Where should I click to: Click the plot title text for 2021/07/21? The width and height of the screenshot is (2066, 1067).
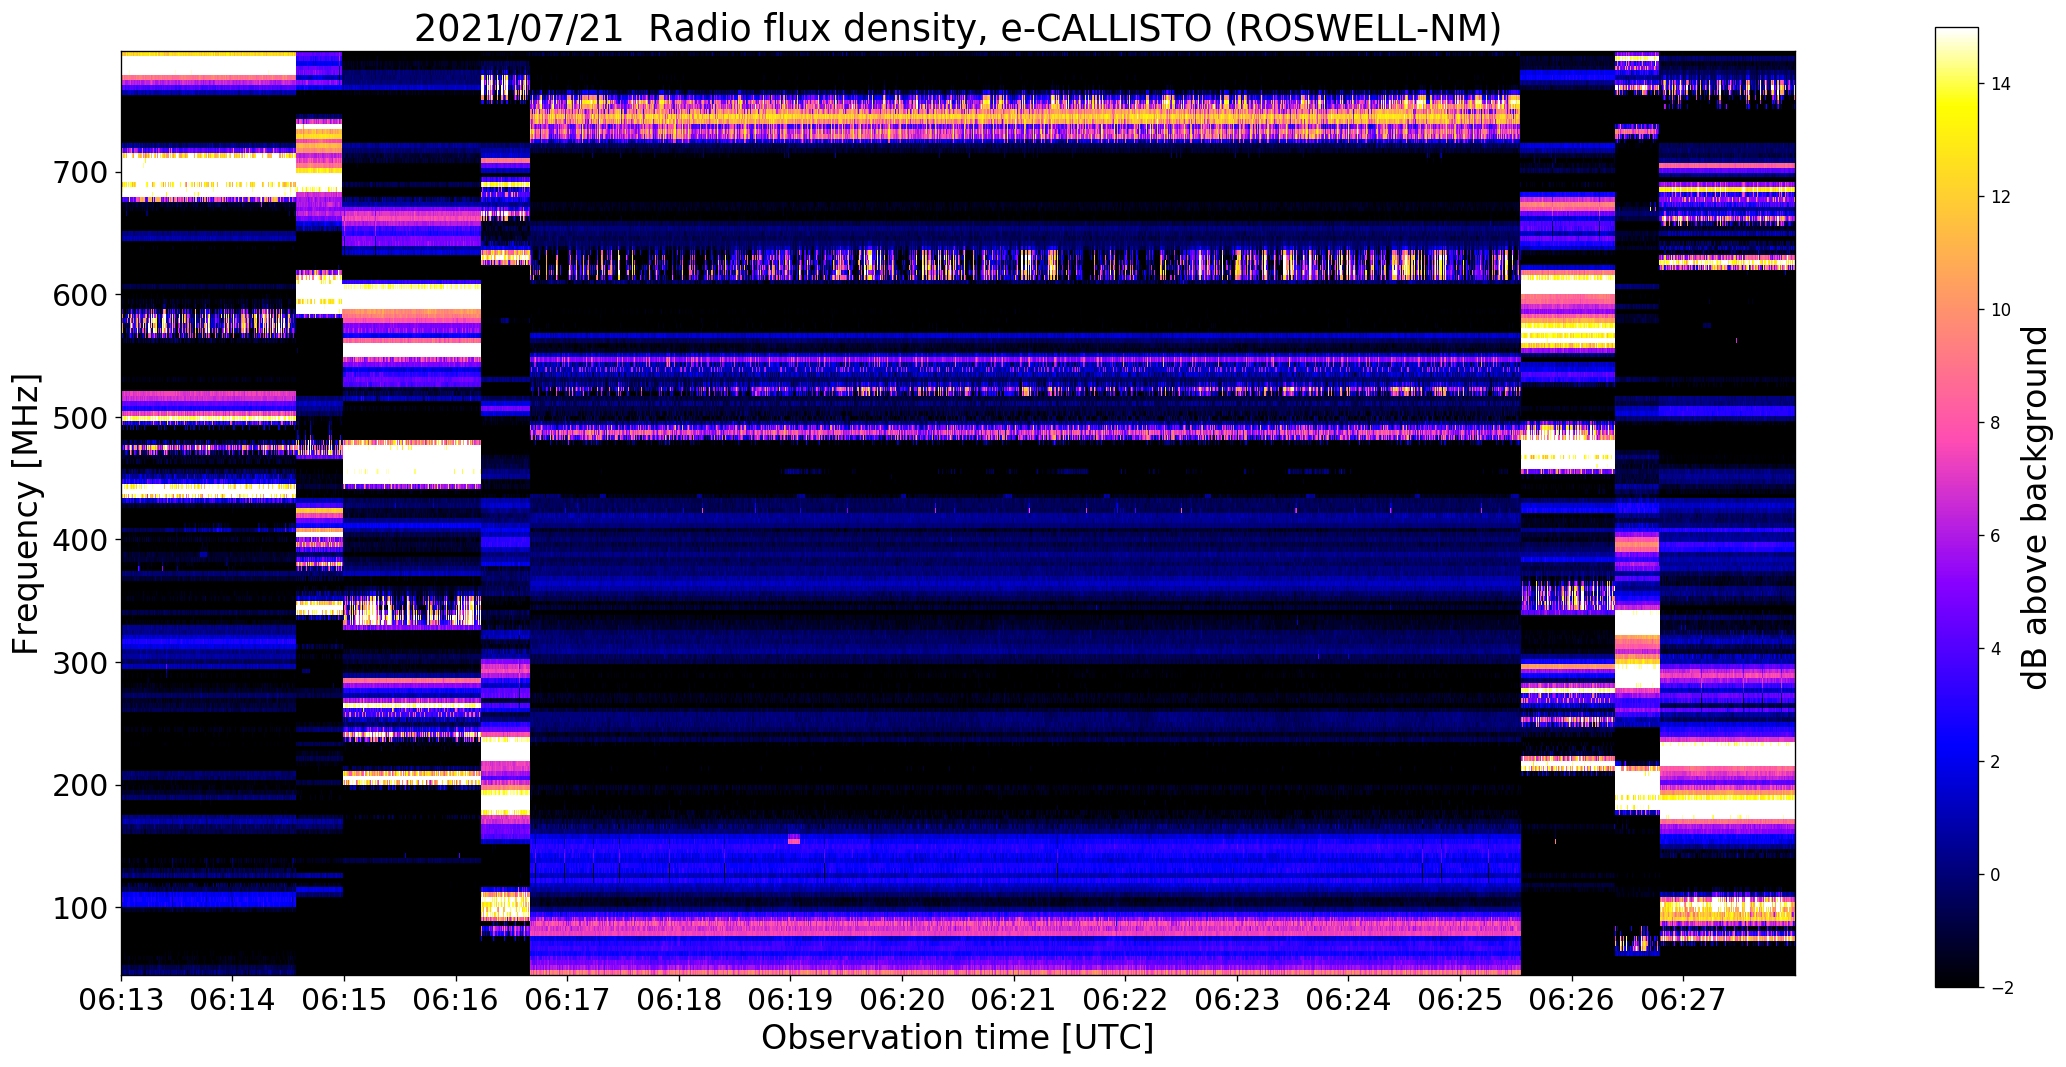click(958, 27)
